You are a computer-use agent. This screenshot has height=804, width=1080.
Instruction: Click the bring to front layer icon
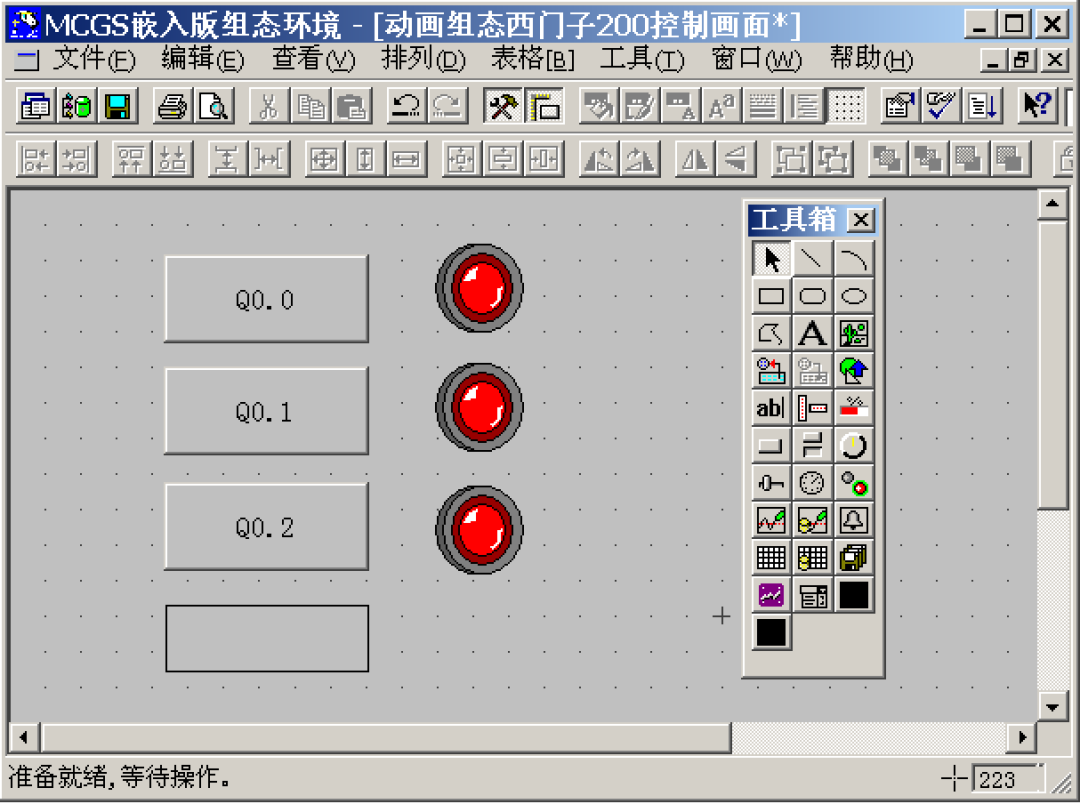886,160
